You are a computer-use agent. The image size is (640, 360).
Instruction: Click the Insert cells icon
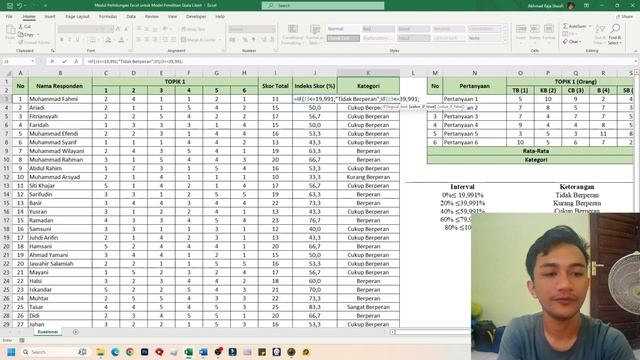point(521,29)
